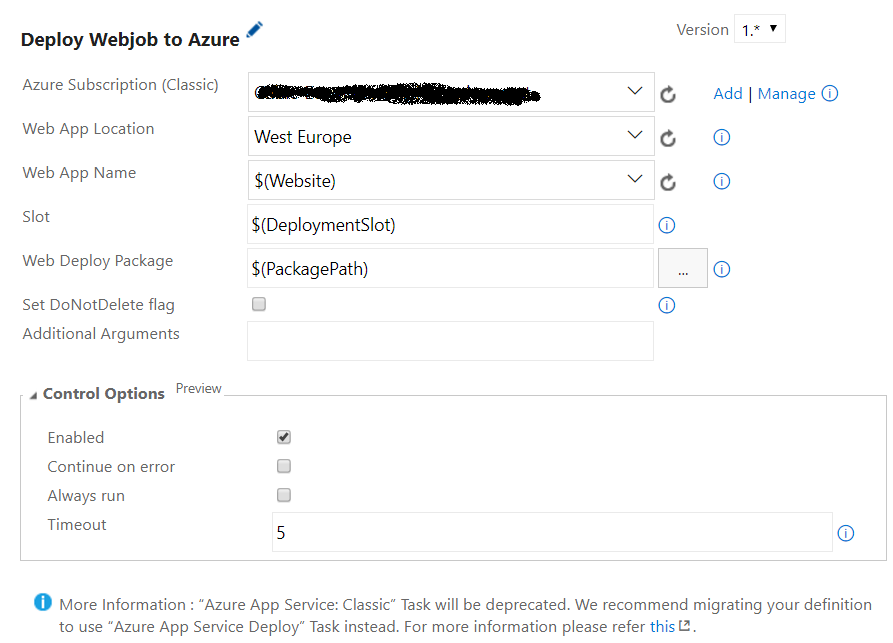Refresh the Web App Name list
This screenshot has height=643, width=893.
pos(668,182)
